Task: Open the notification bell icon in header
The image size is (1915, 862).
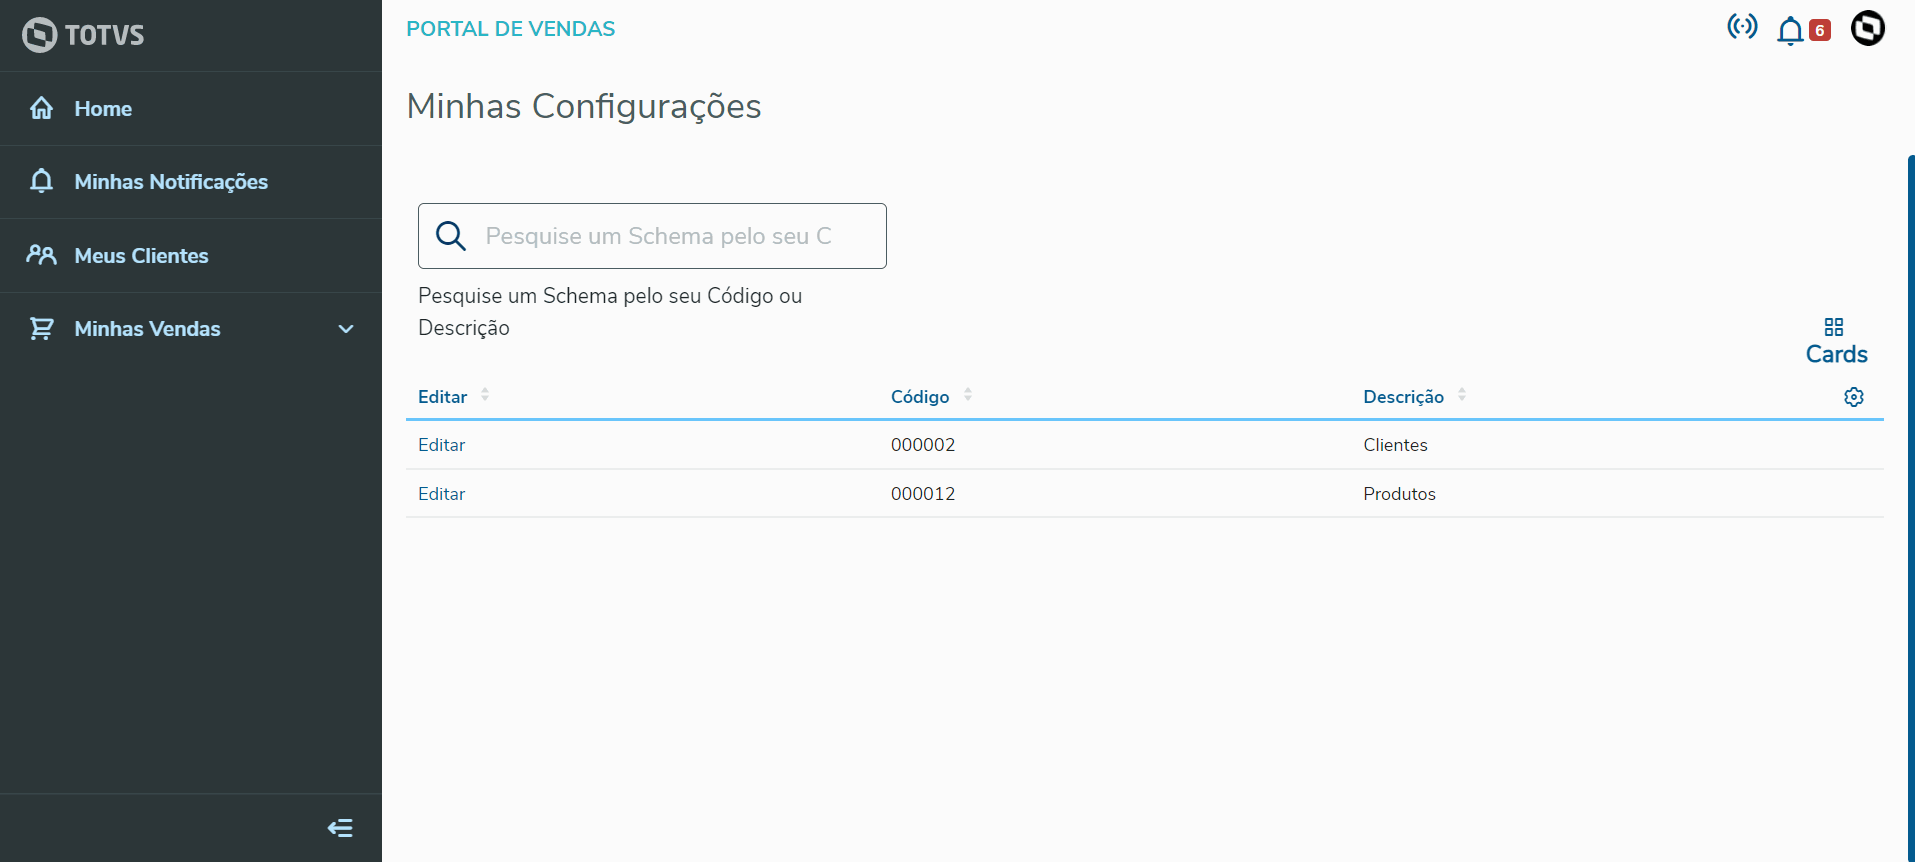Action: click(x=1790, y=31)
